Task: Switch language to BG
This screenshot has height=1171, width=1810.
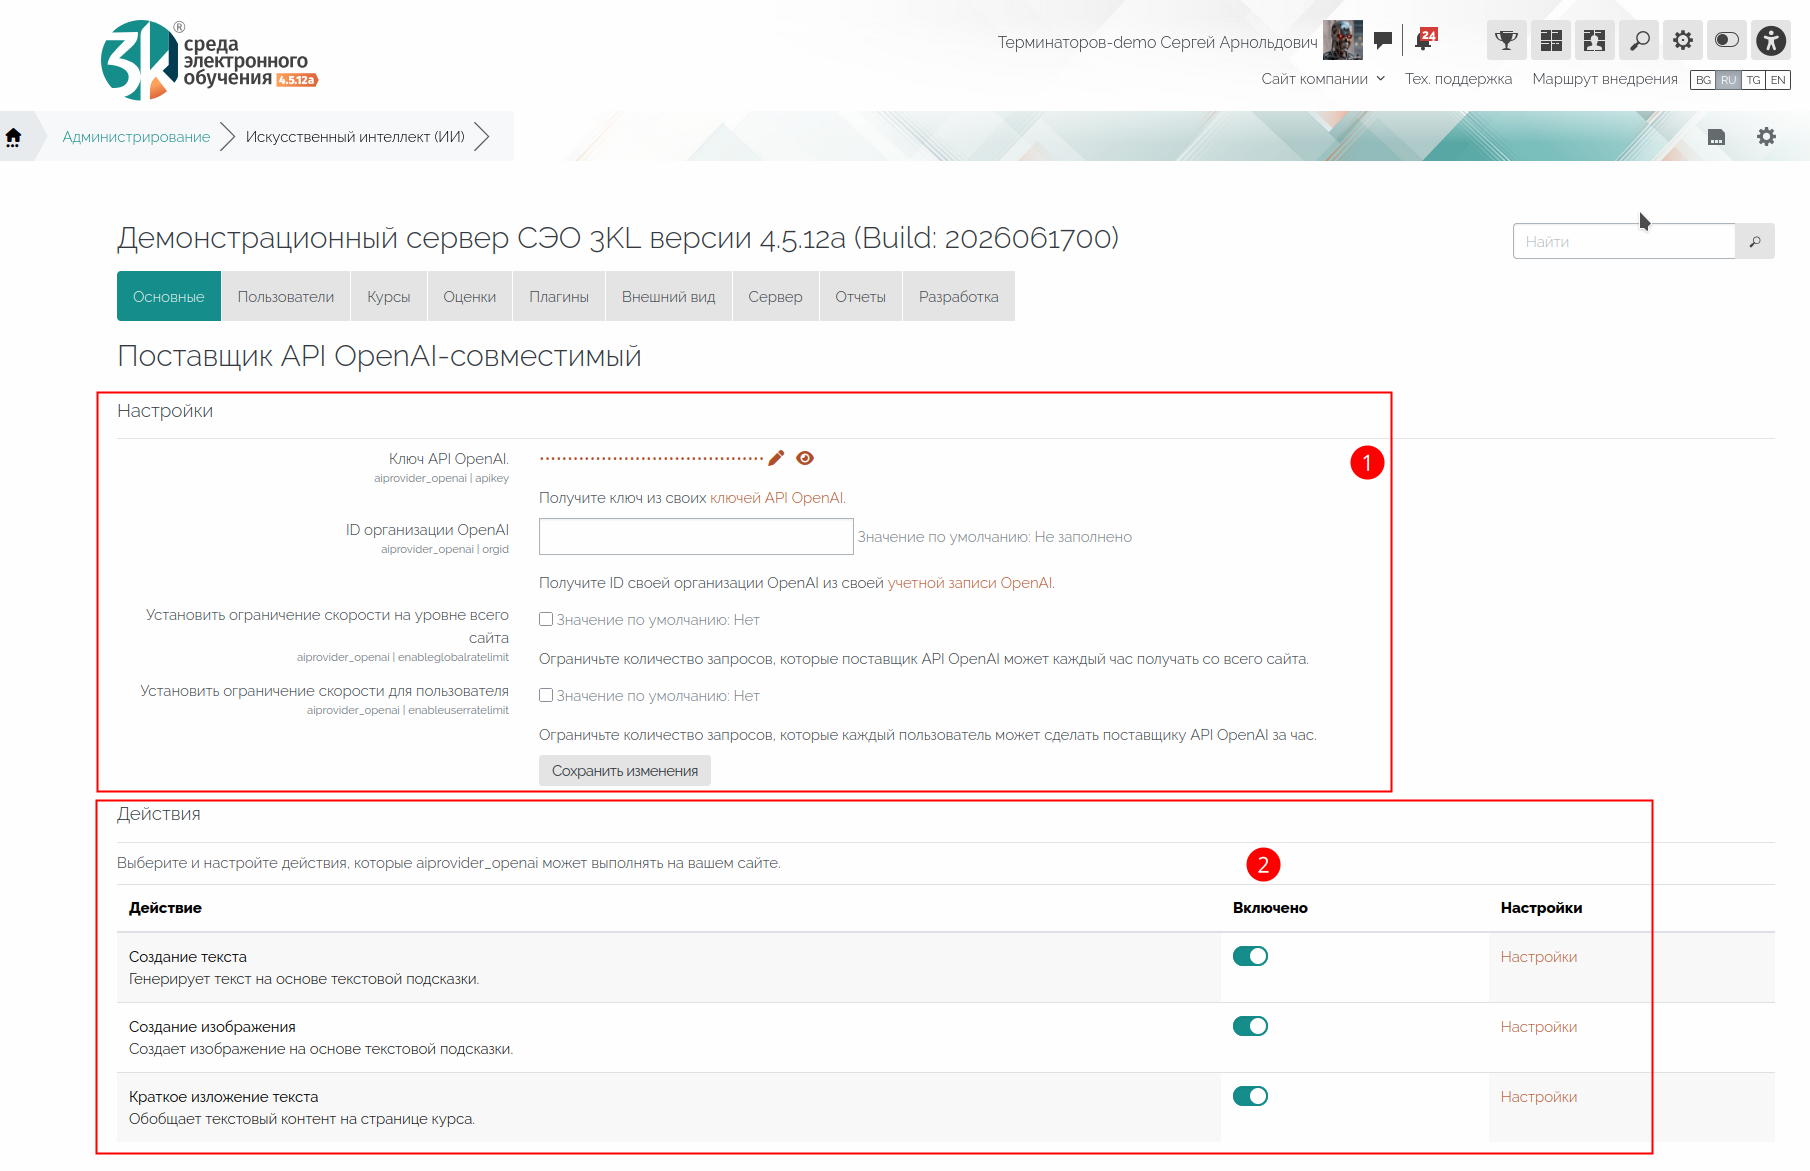Action: click(x=1703, y=80)
